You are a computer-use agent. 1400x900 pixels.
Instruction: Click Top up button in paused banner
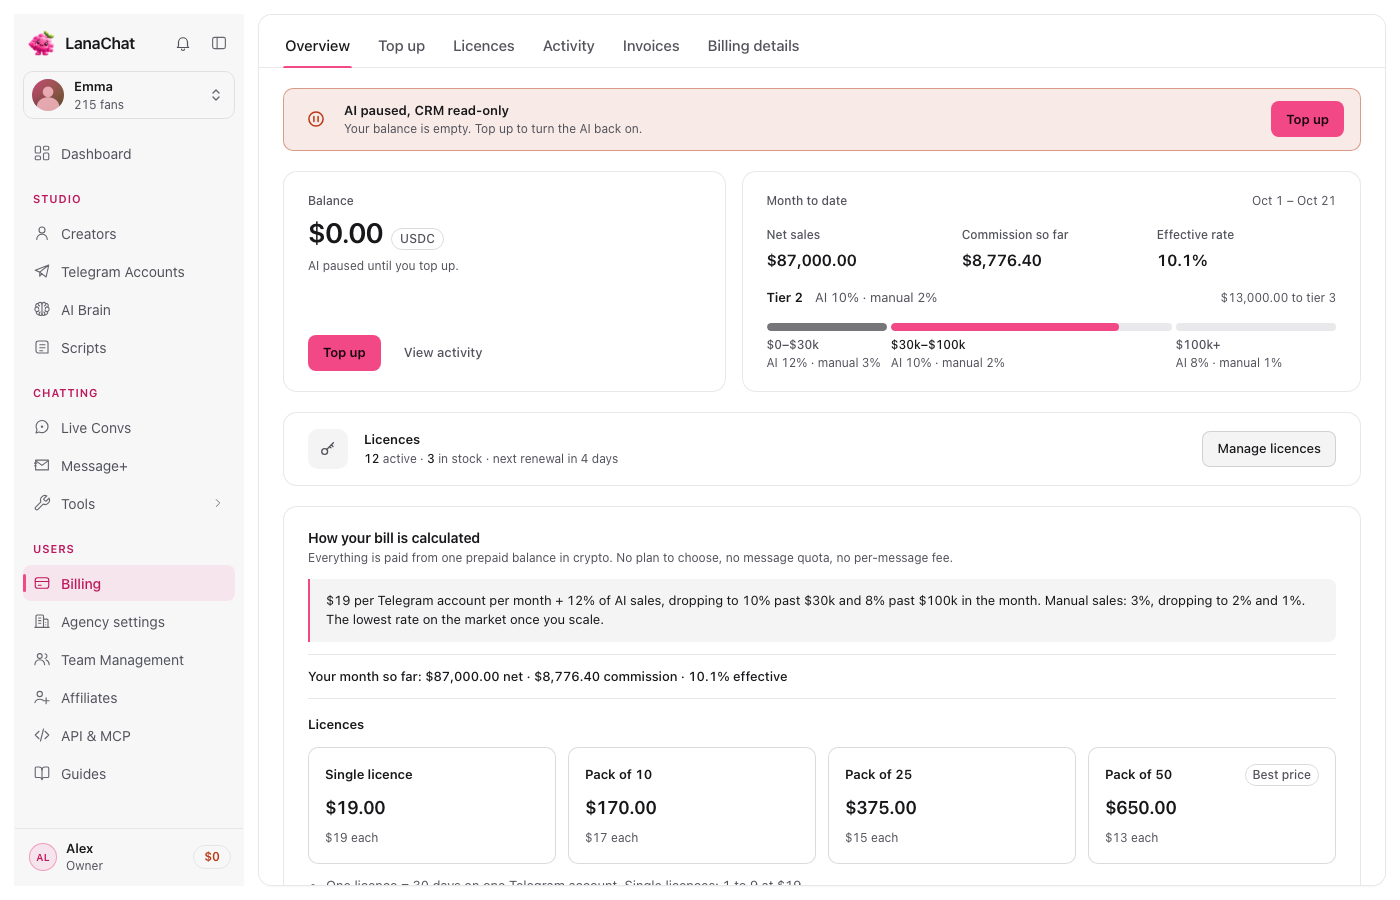point(1307,119)
